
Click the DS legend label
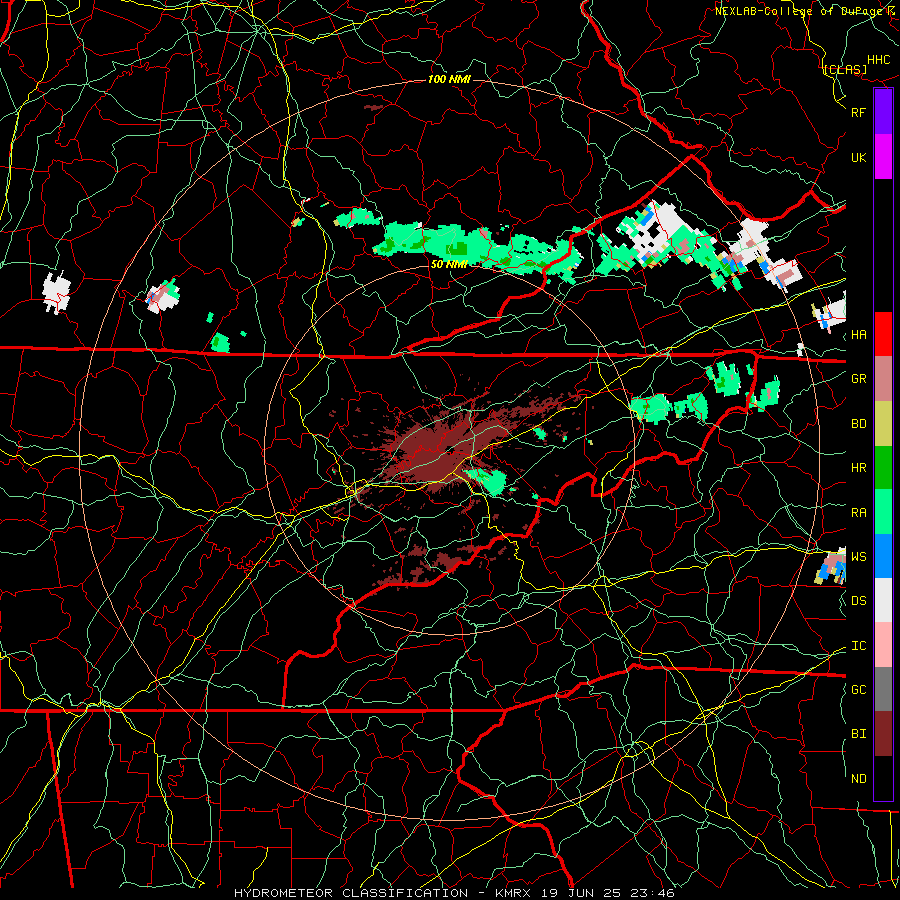859,601
